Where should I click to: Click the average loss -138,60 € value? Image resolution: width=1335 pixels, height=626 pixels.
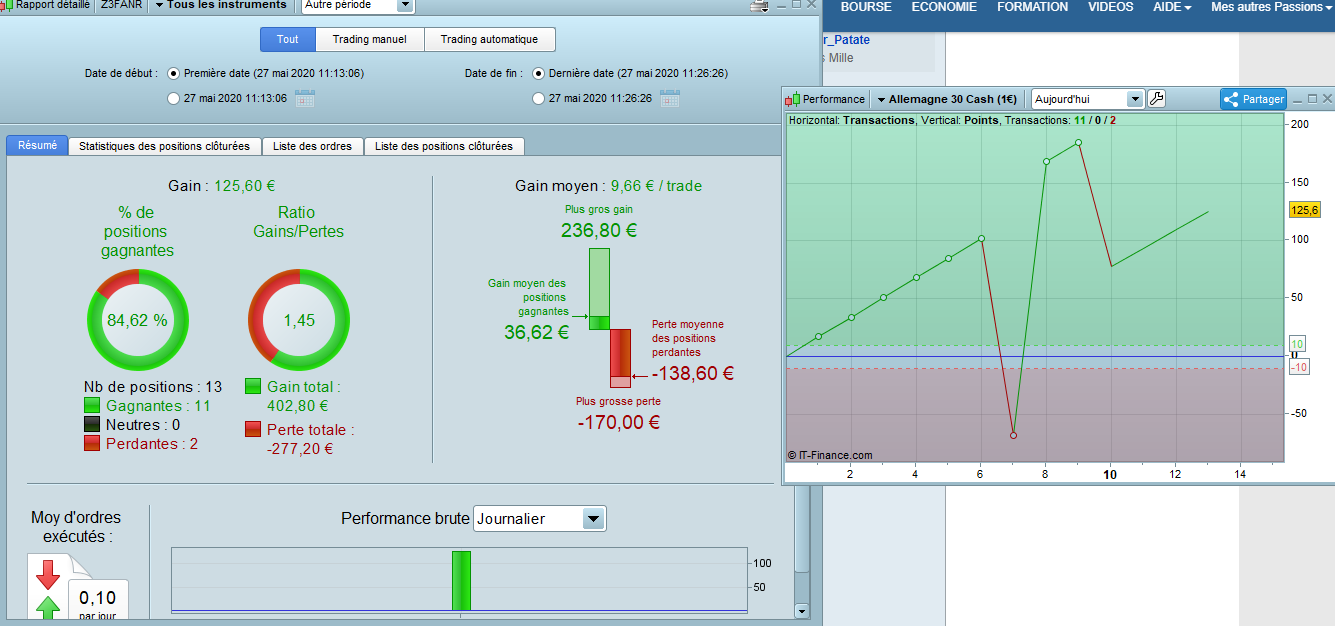693,374
